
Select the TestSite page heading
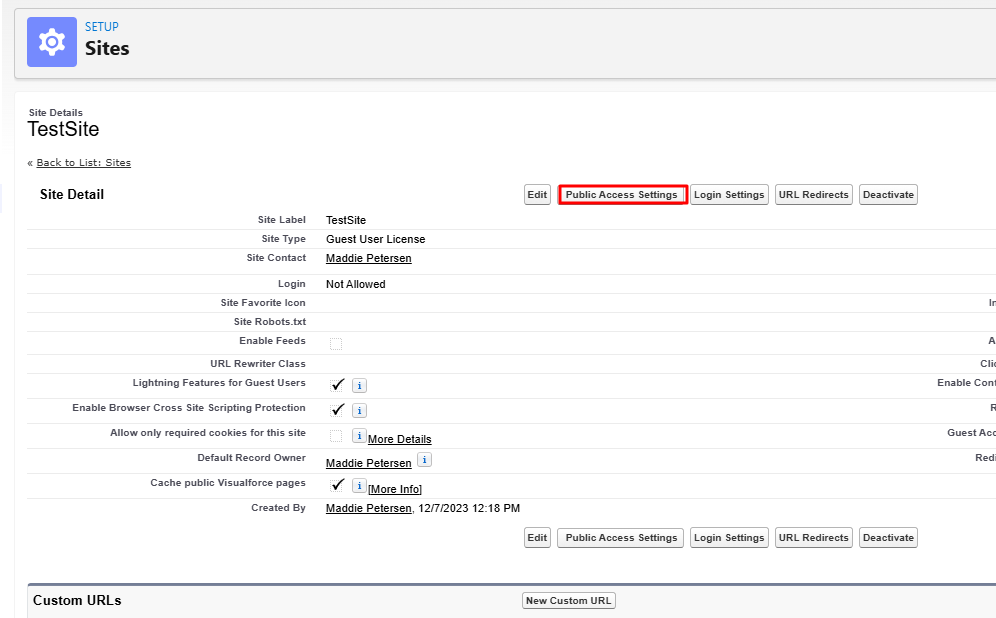[63, 129]
